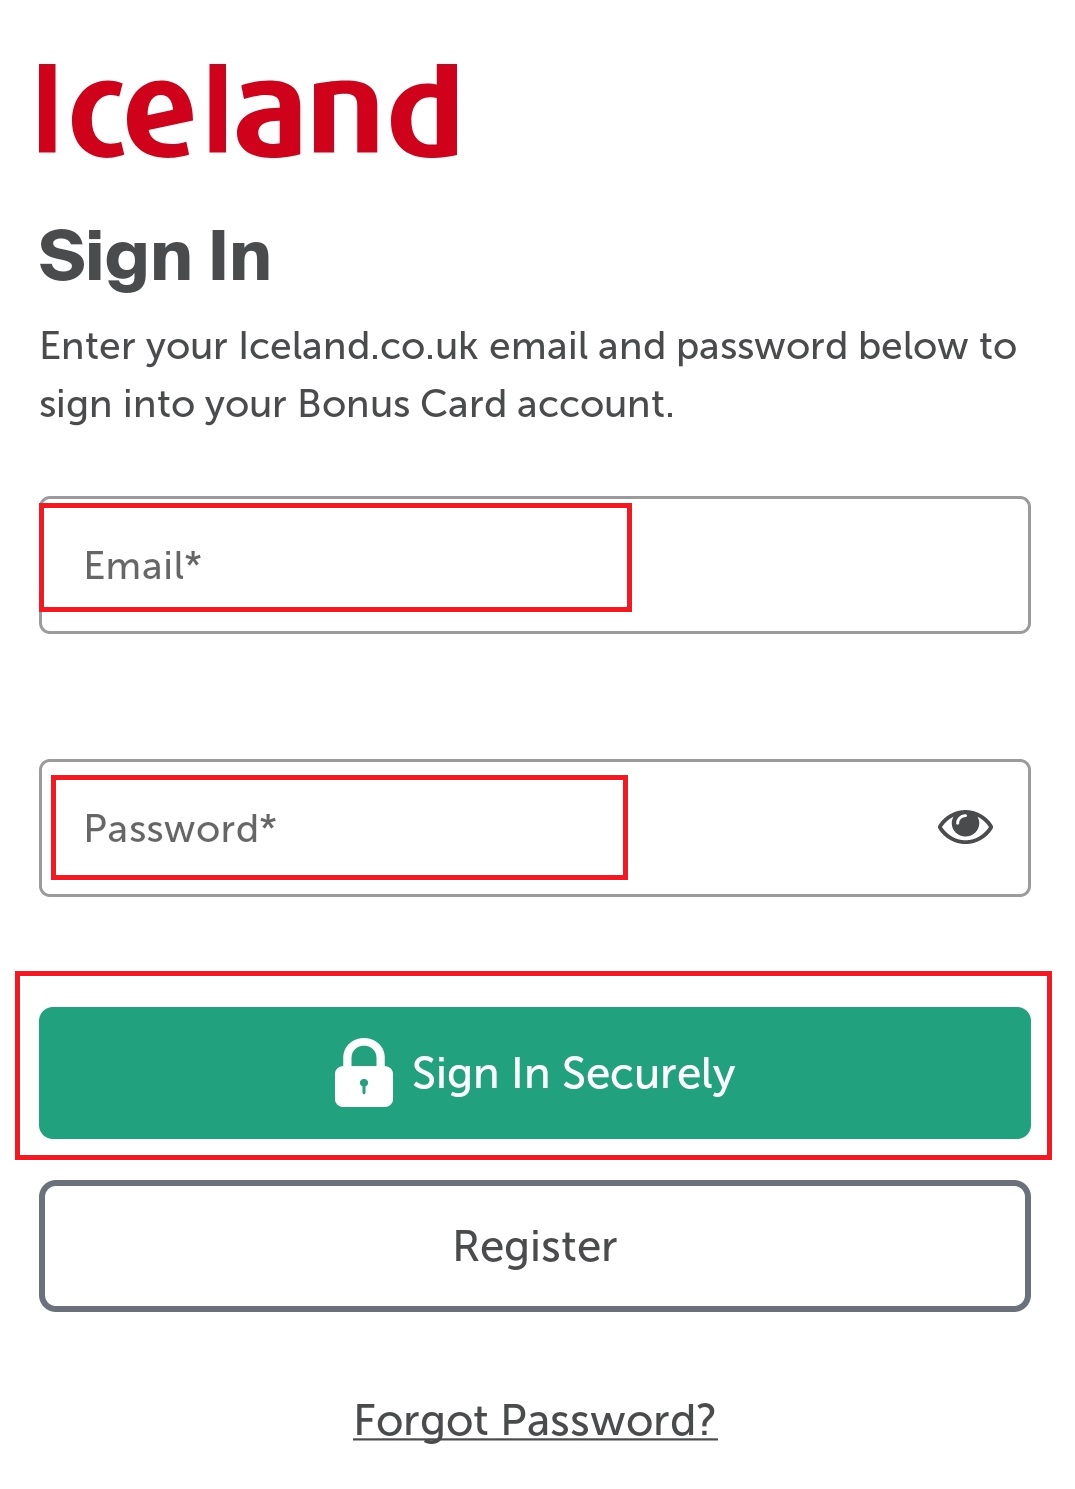This screenshot has height=1489, width=1075.
Task: Click inside the Email field
Action: coord(400,563)
